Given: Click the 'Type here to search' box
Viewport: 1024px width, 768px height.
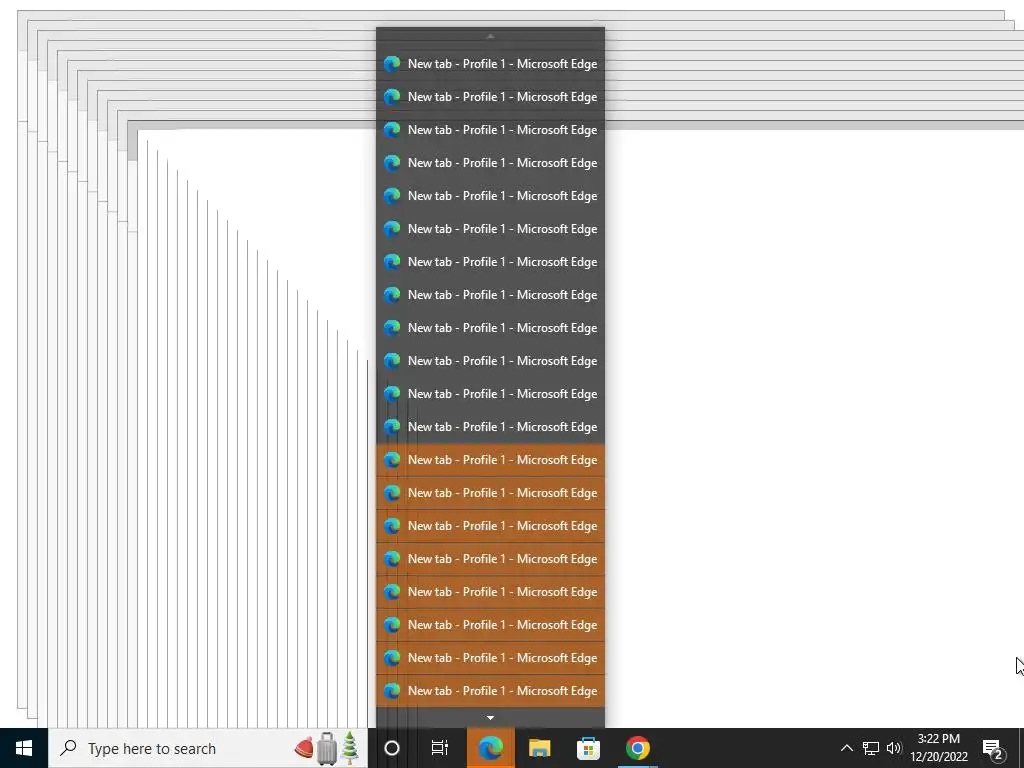Looking at the screenshot, I should pyautogui.click(x=208, y=748).
